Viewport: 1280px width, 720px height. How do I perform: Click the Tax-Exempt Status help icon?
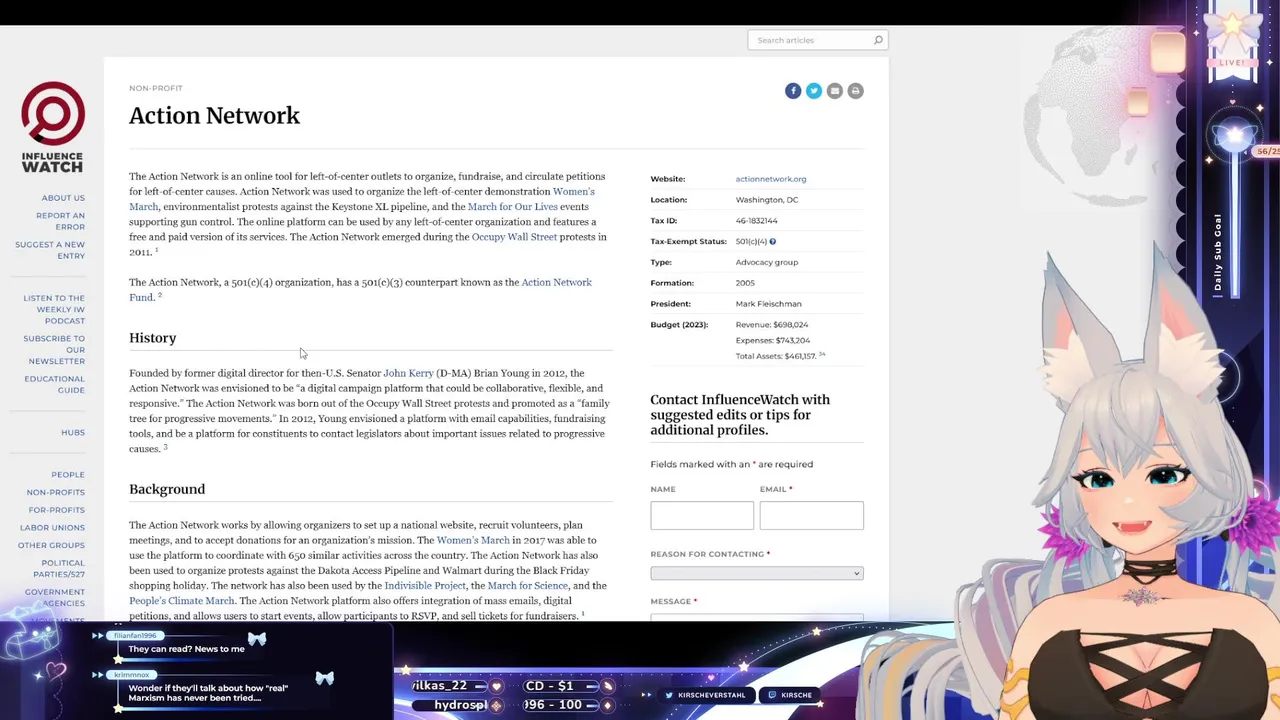tap(772, 241)
